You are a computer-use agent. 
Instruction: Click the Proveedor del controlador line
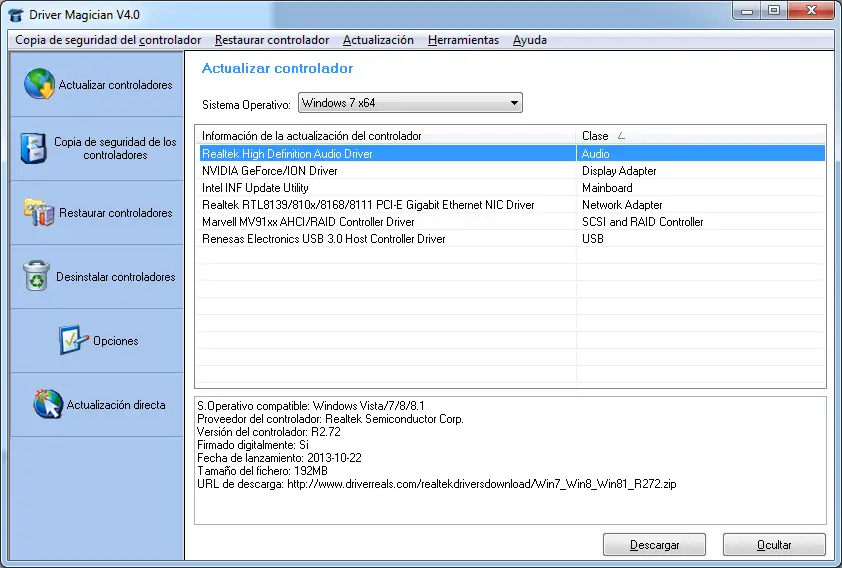pyautogui.click(x=330, y=419)
